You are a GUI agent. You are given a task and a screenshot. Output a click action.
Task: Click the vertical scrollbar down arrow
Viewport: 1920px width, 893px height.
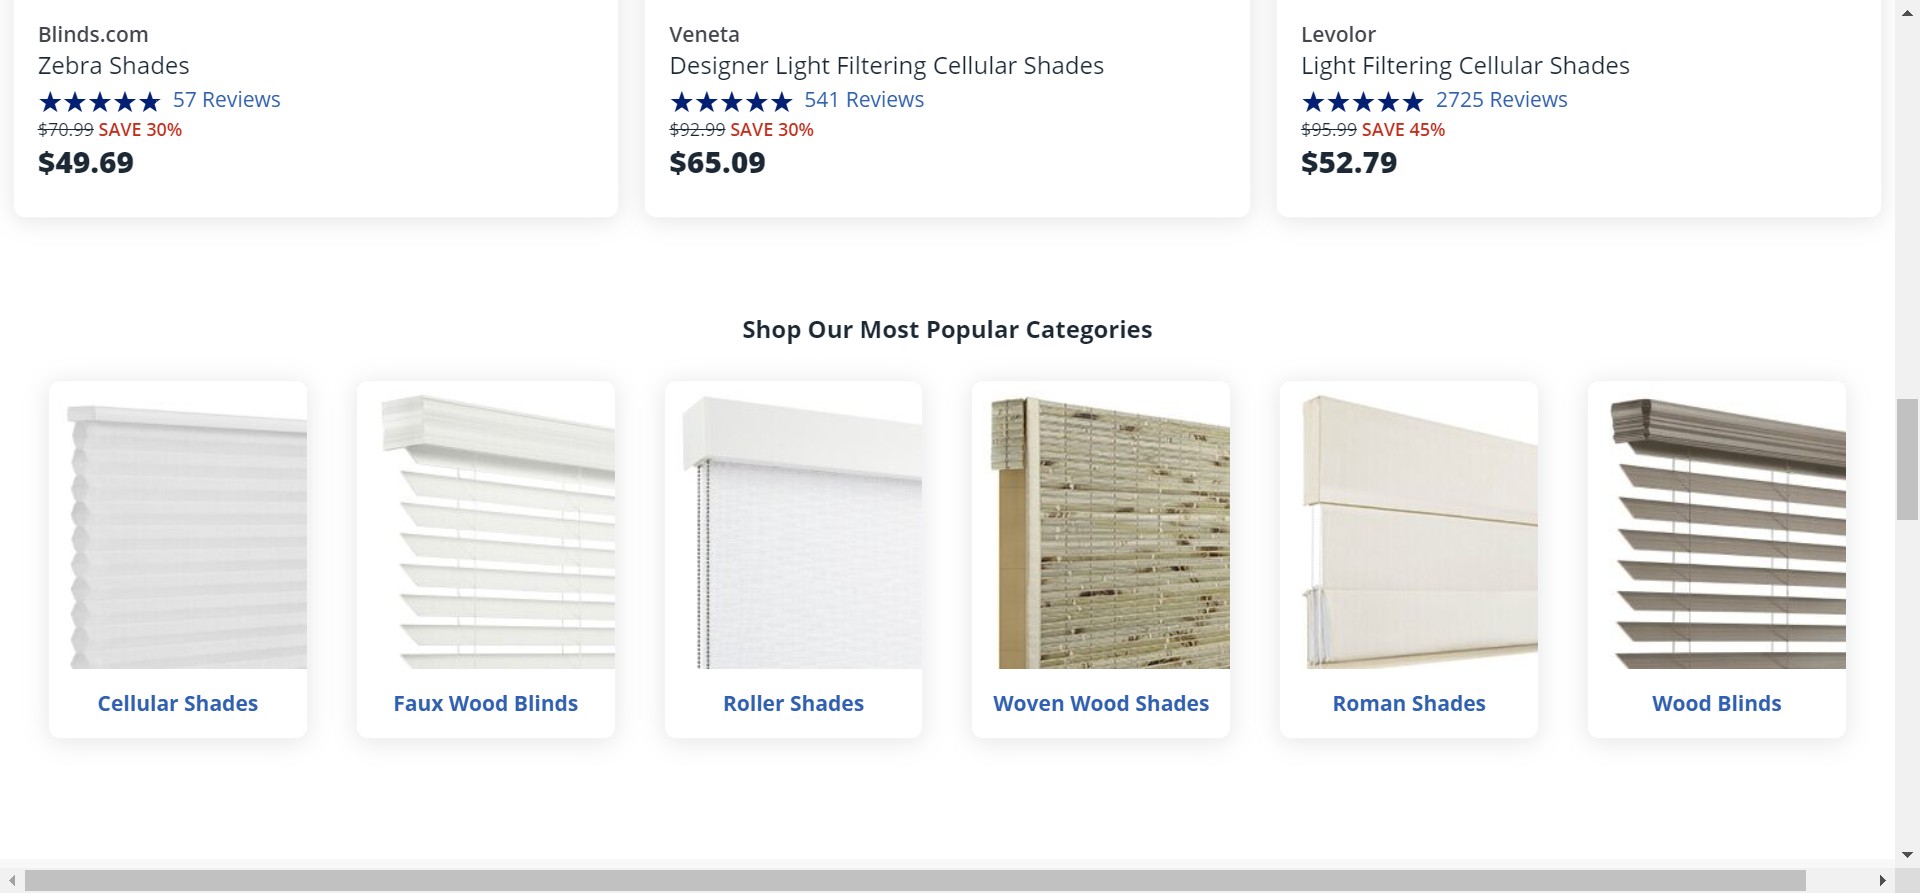pyautogui.click(x=1907, y=855)
